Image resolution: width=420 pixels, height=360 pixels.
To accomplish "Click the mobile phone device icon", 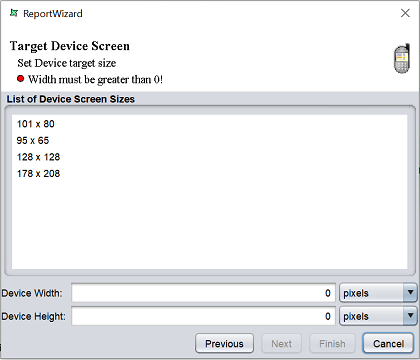I will click(x=402, y=58).
